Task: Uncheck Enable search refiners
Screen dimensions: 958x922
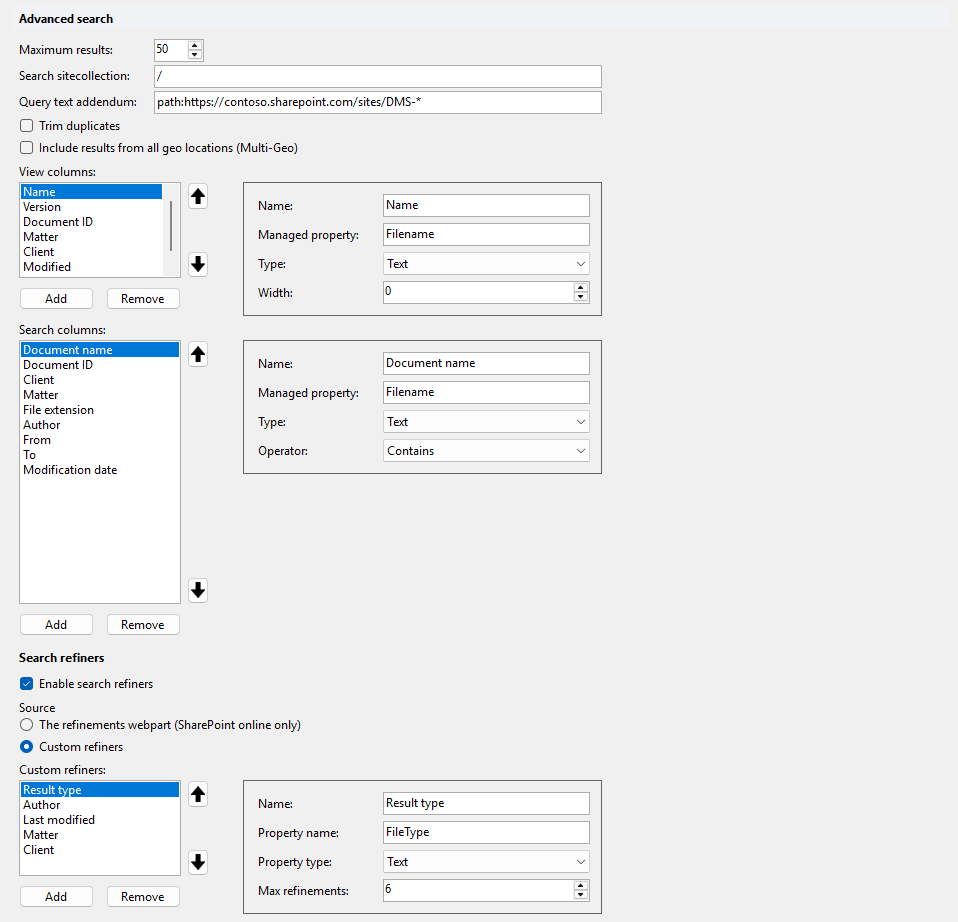Action: 26,684
